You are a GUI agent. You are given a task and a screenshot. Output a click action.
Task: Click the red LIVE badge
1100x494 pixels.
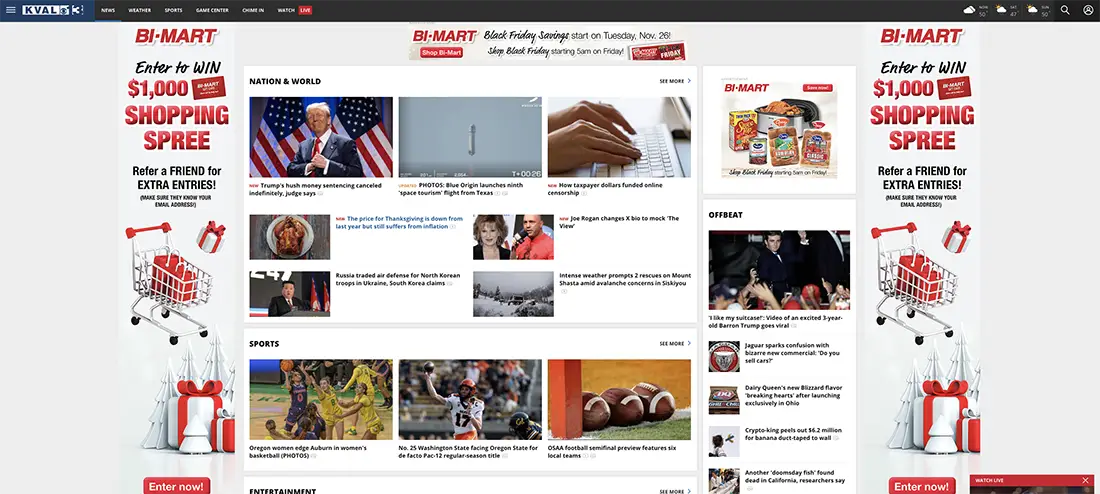[305, 11]
